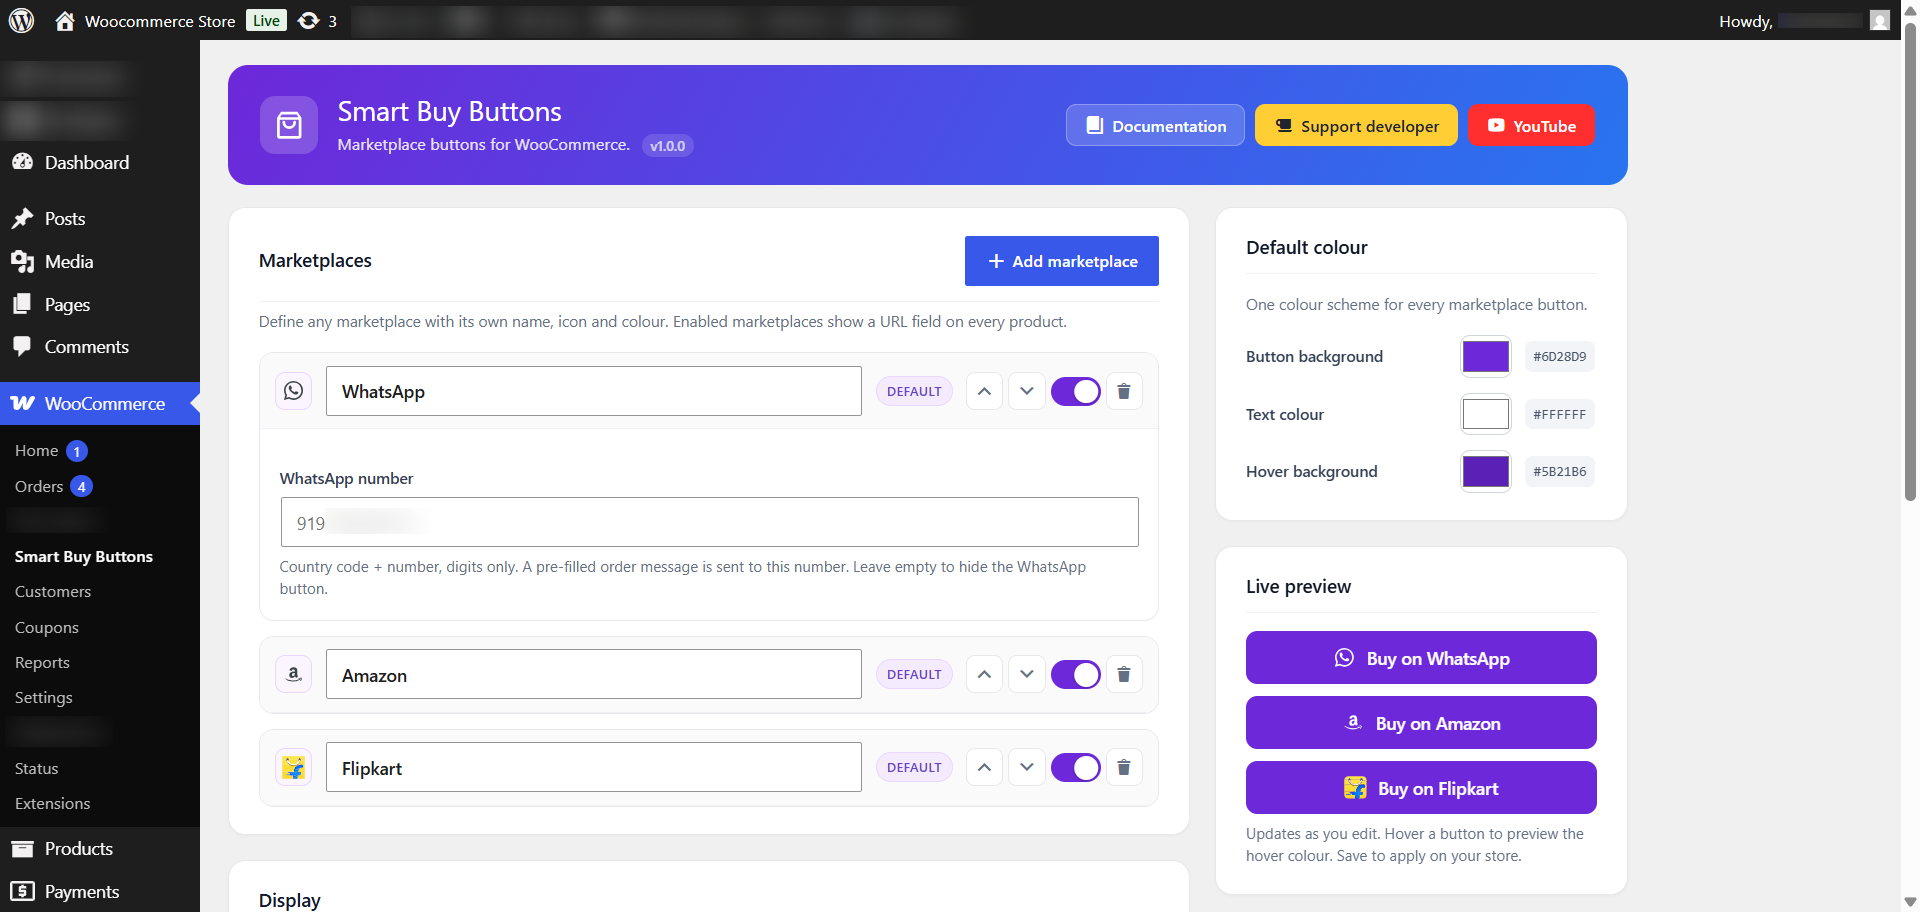
Task: Click the #5B21B6 hex value field
Action: [1559, 471]
